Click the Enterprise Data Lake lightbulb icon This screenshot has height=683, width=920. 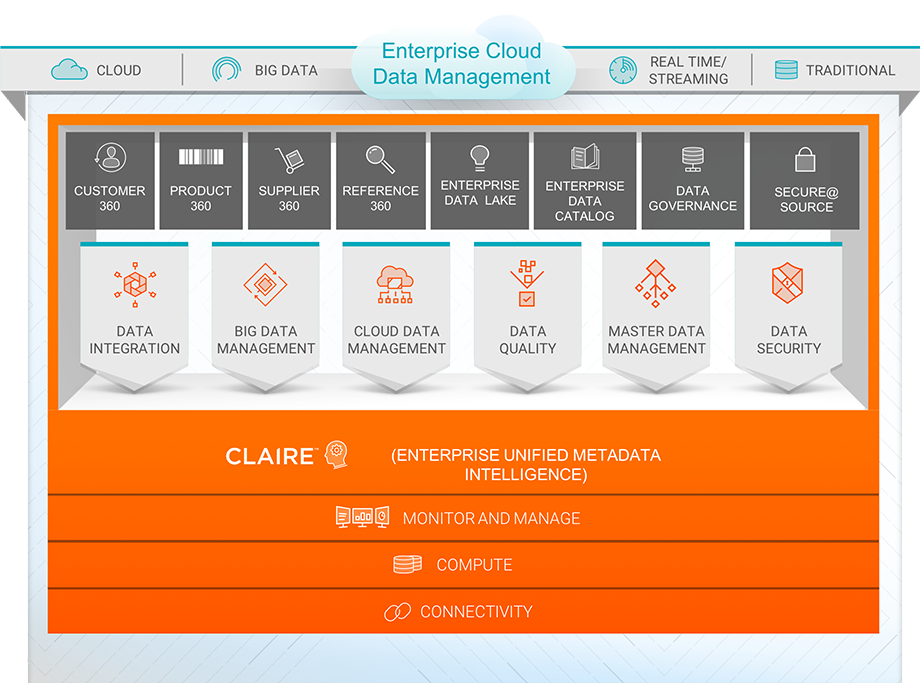[x=479, y=158]
